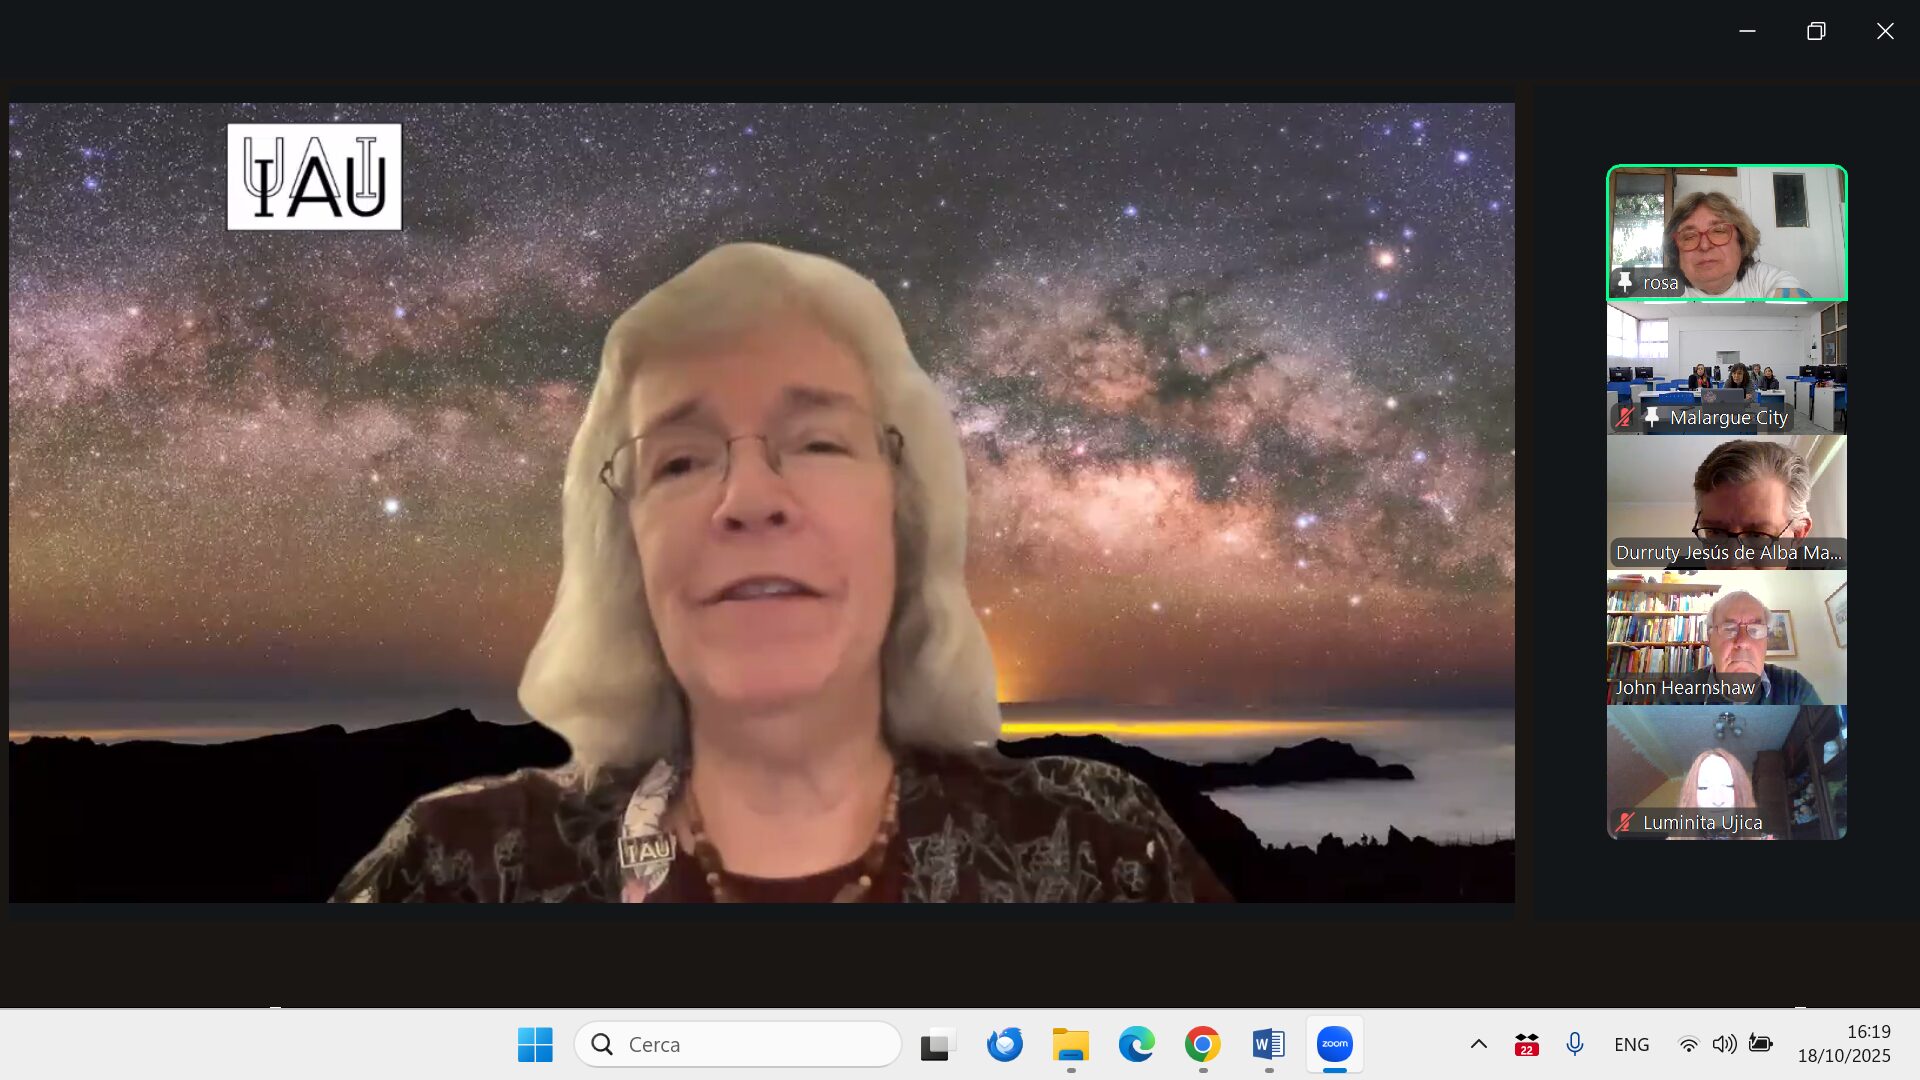The height and width of the screenshot is (1080, 1920).
Task: Open Microsoft Word from taskbar
Action: (x=1268, y=1044)
